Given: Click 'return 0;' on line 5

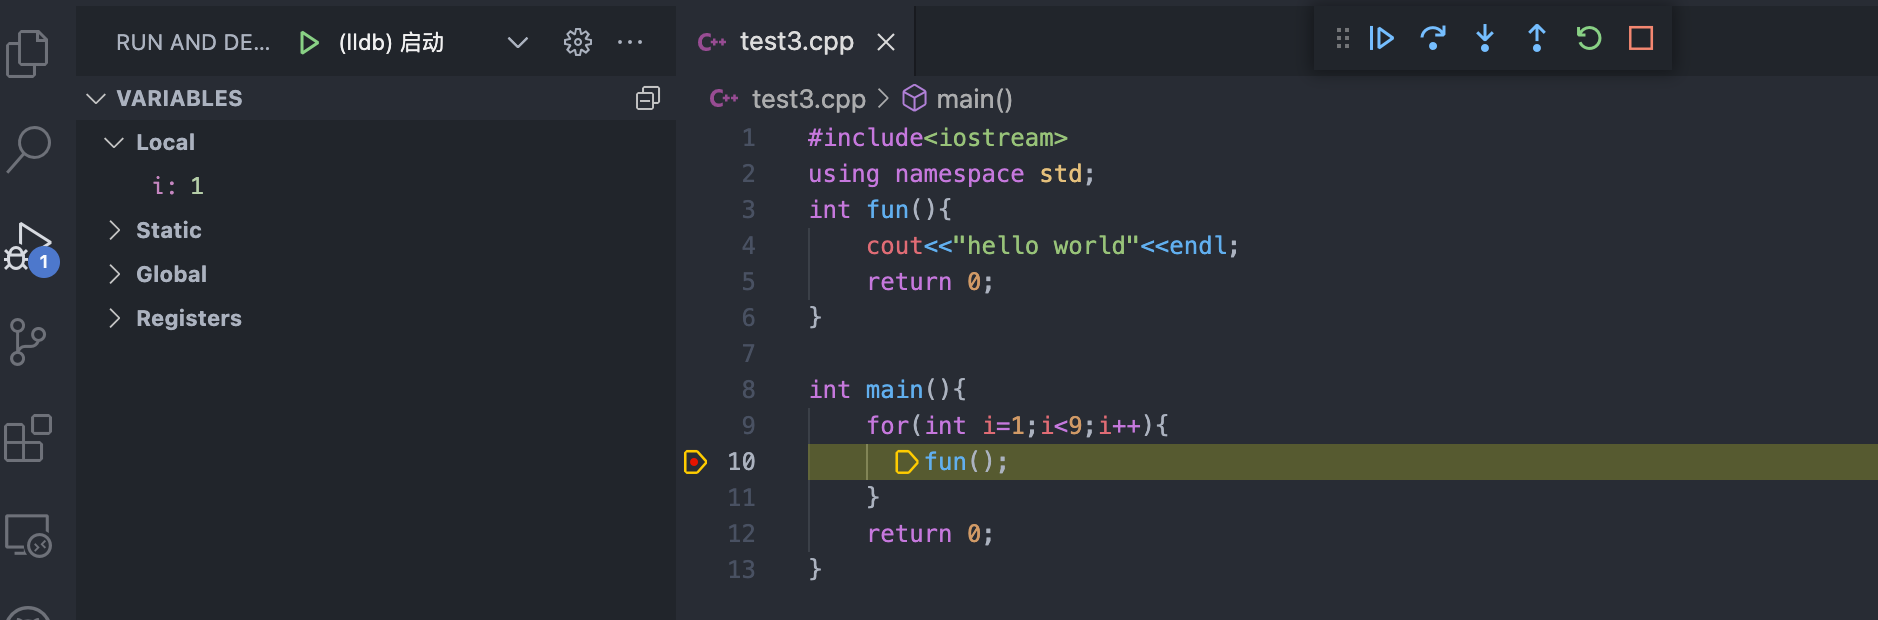Looking at the screenshot, I should [x=930, y=282].
